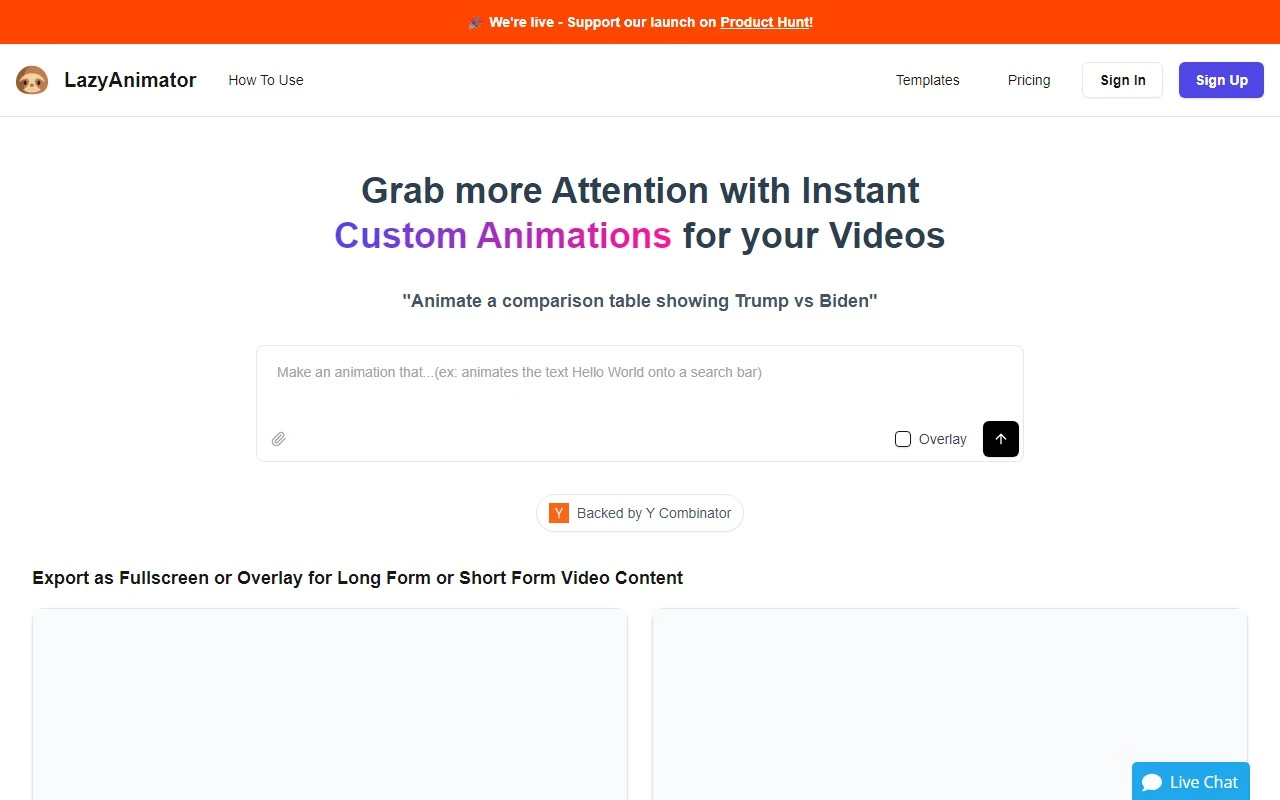Click the party popper emoji in banner
The height and width of the screenshot is (800, 1280).
(475, 22)
